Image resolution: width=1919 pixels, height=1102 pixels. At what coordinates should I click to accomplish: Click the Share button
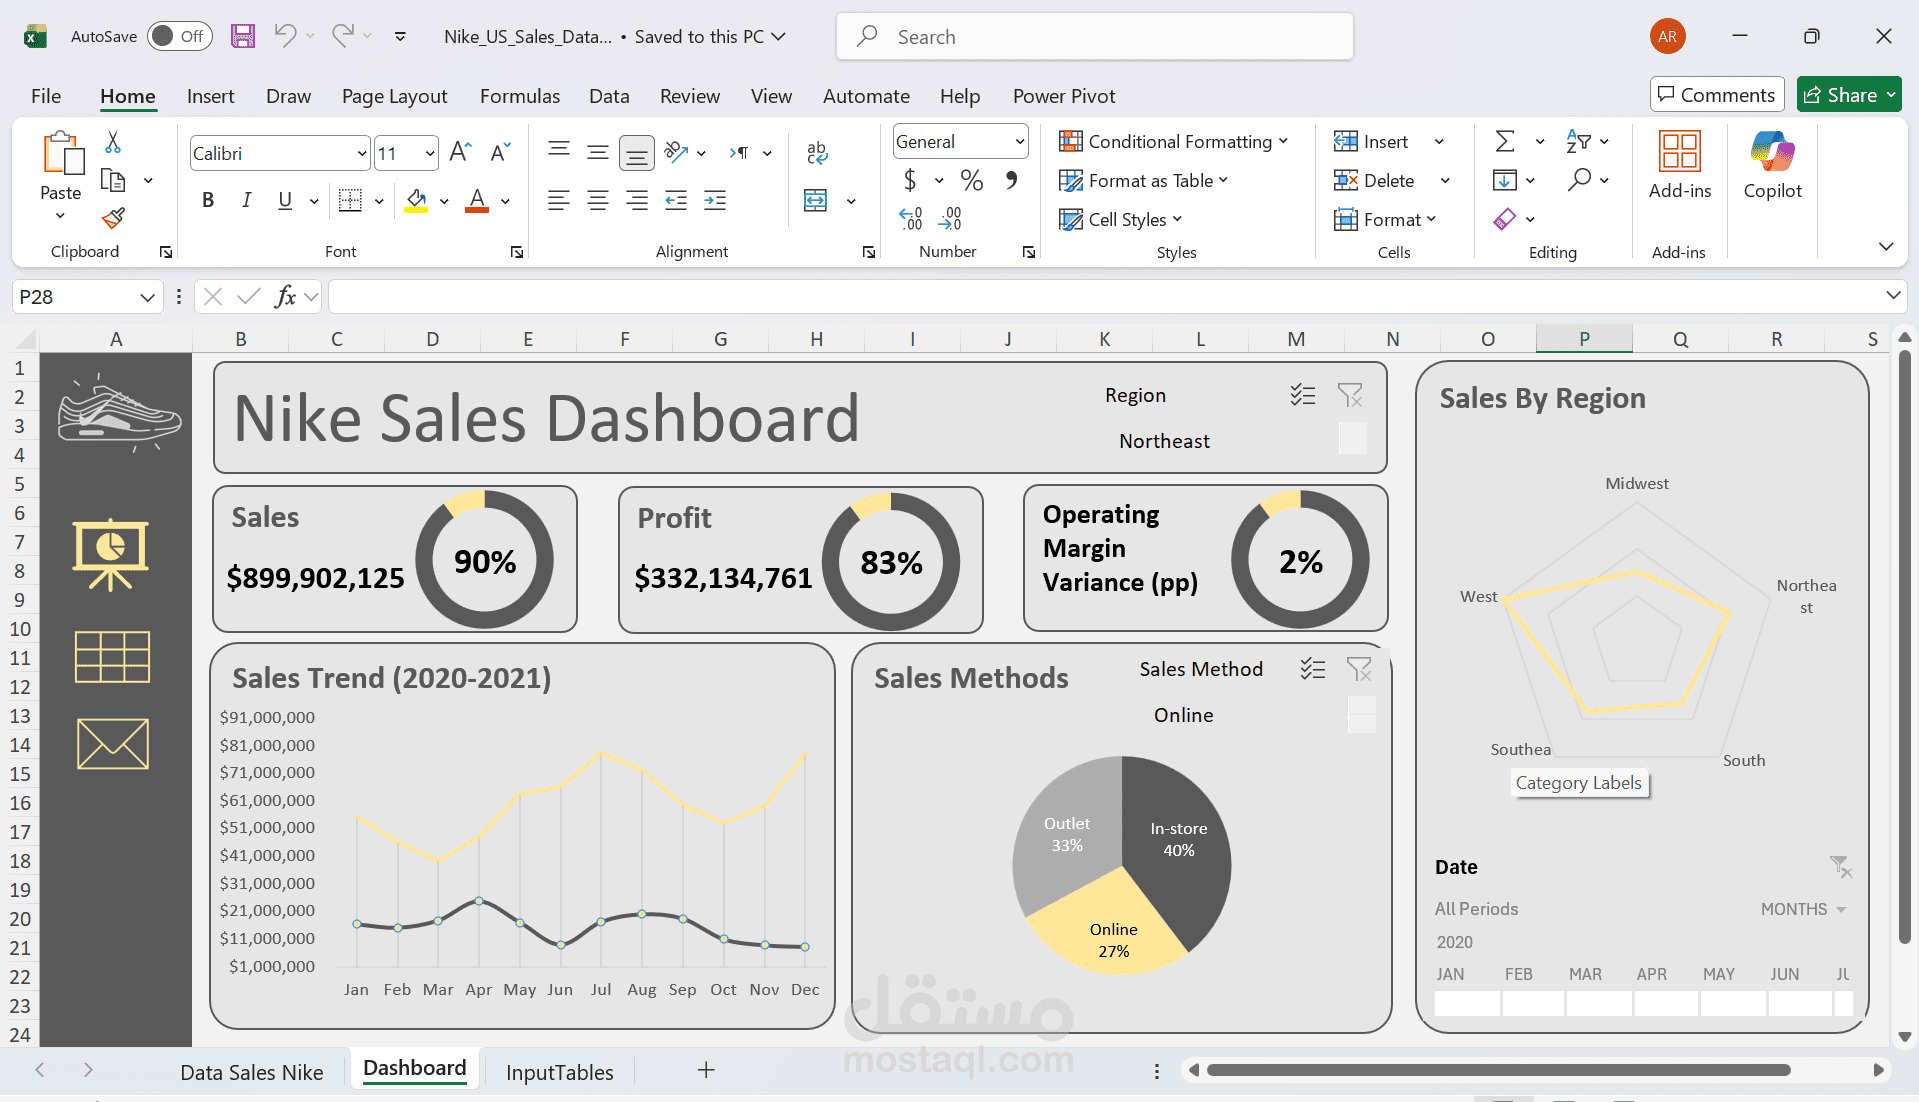pos(1849,95)
